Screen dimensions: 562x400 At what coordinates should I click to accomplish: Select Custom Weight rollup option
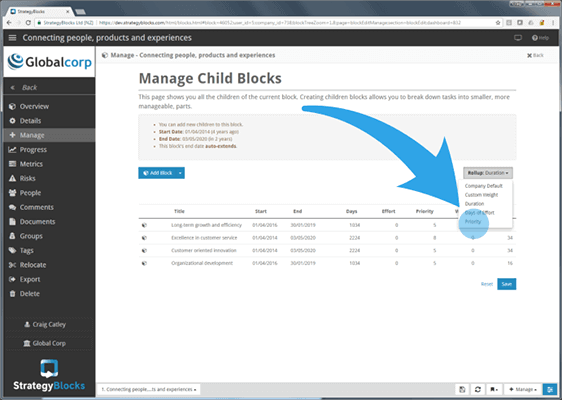tap(481, 195)
